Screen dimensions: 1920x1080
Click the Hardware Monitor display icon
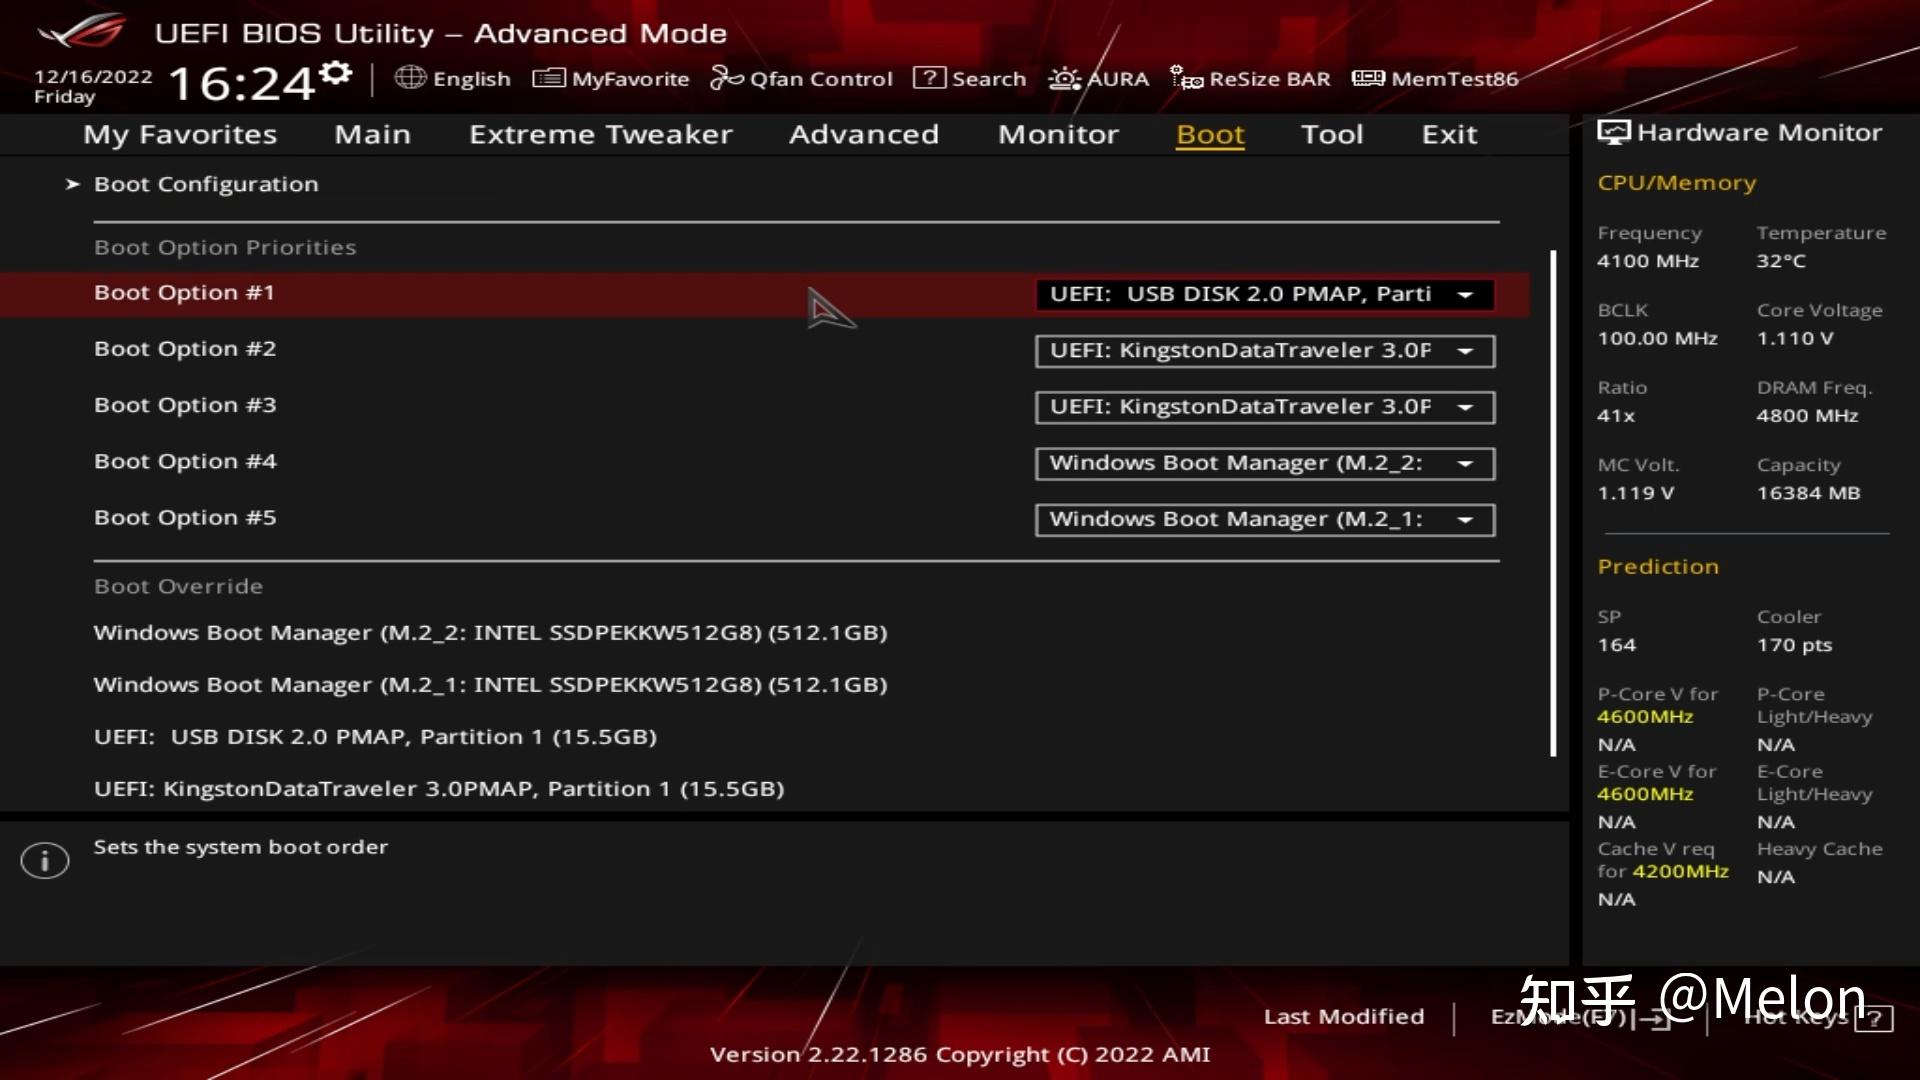[x=1613, y=132]
